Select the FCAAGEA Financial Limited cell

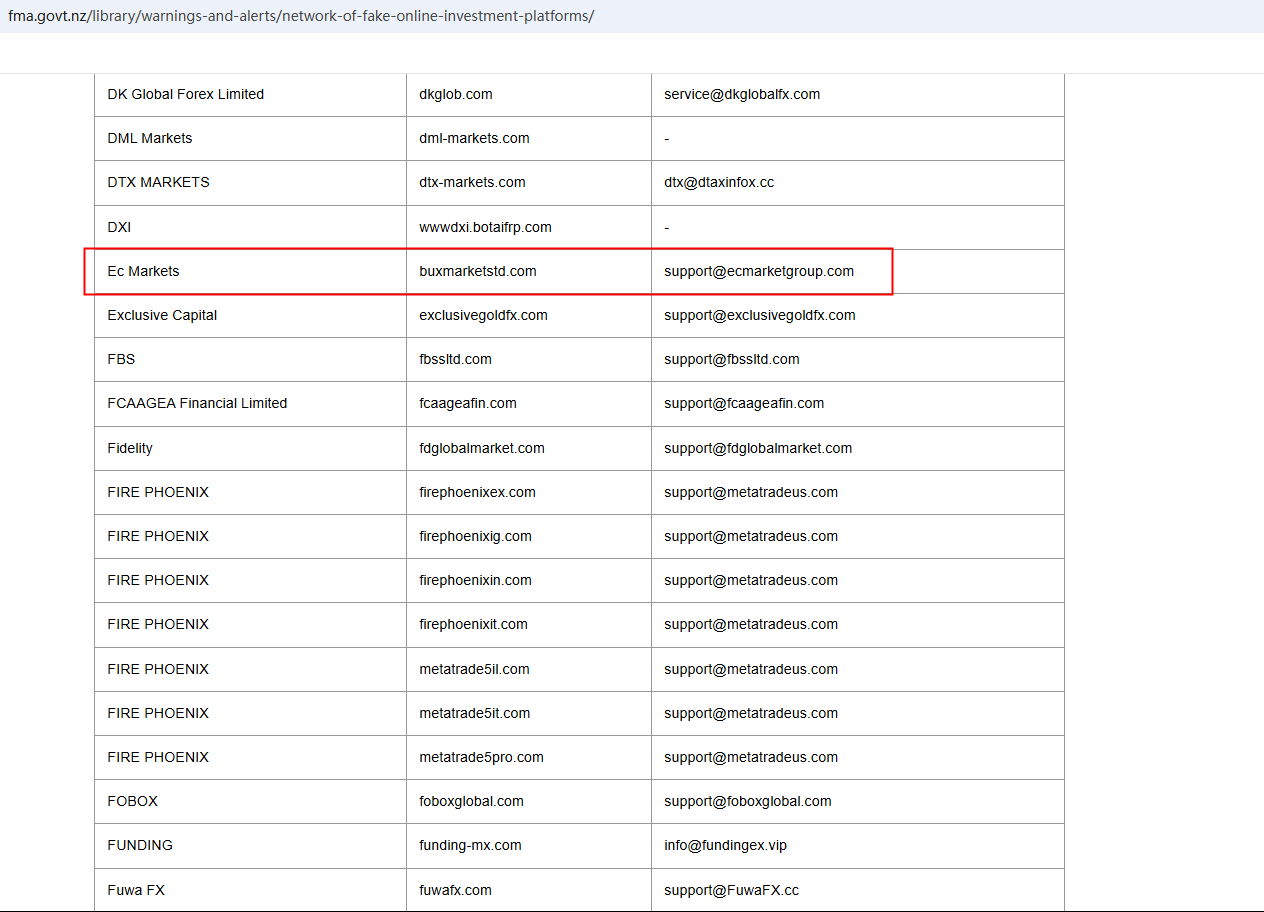click(x=197, y=403)
